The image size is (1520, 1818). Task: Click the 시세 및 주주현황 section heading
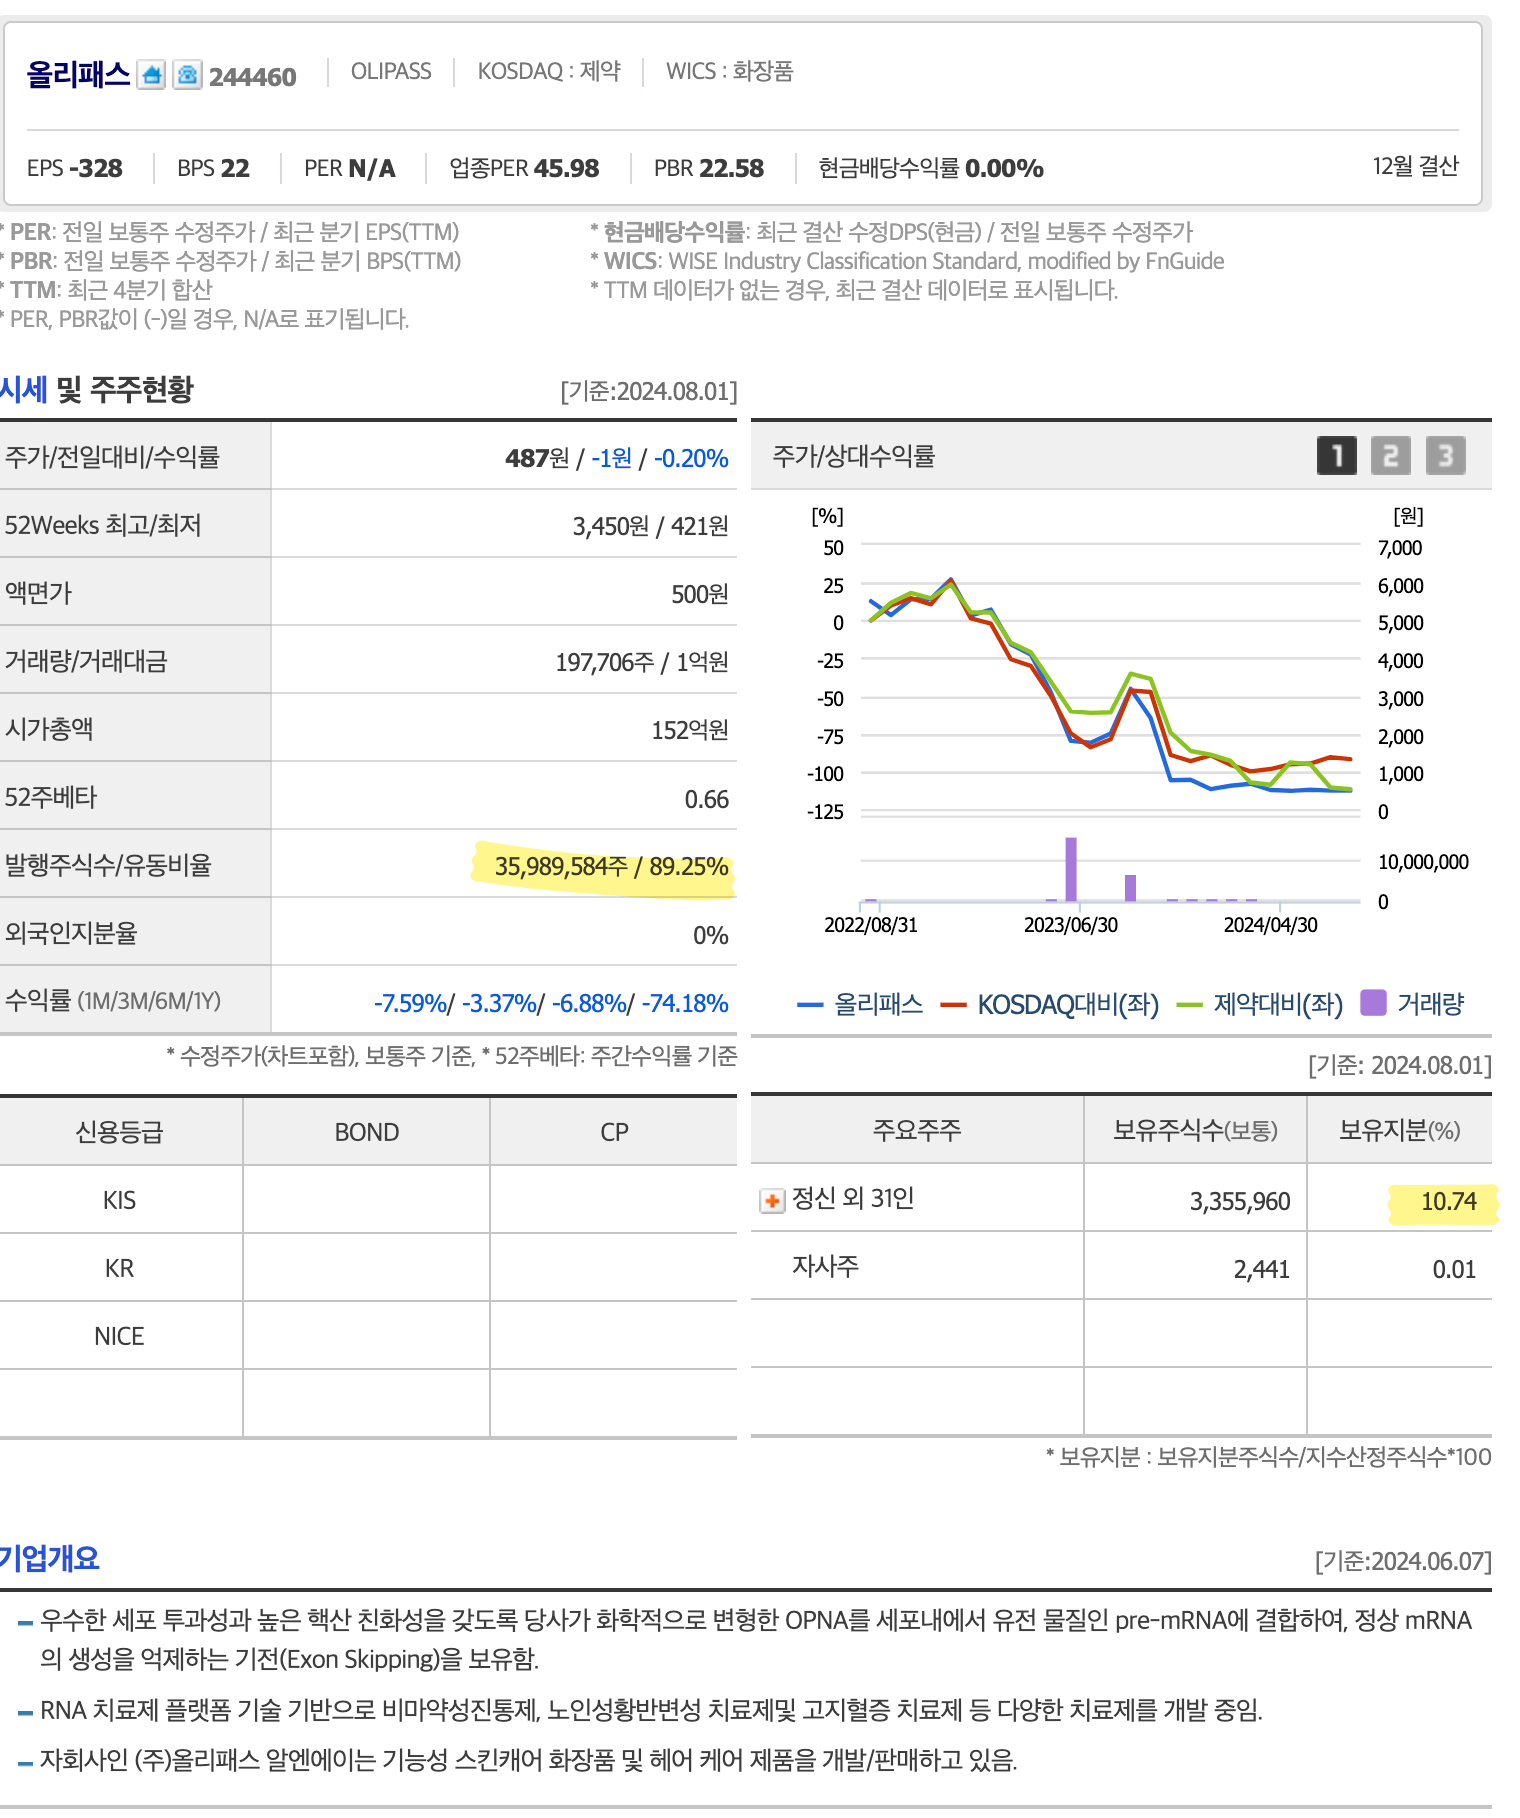96,389
